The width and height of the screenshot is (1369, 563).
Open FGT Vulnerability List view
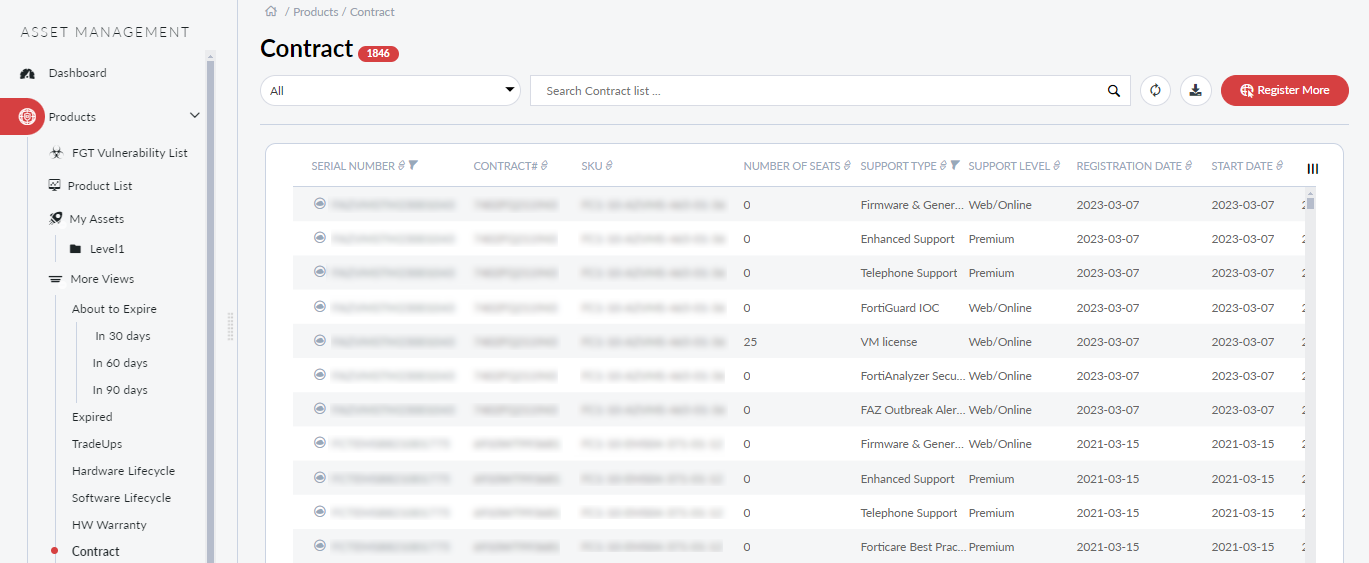point(129,153)
